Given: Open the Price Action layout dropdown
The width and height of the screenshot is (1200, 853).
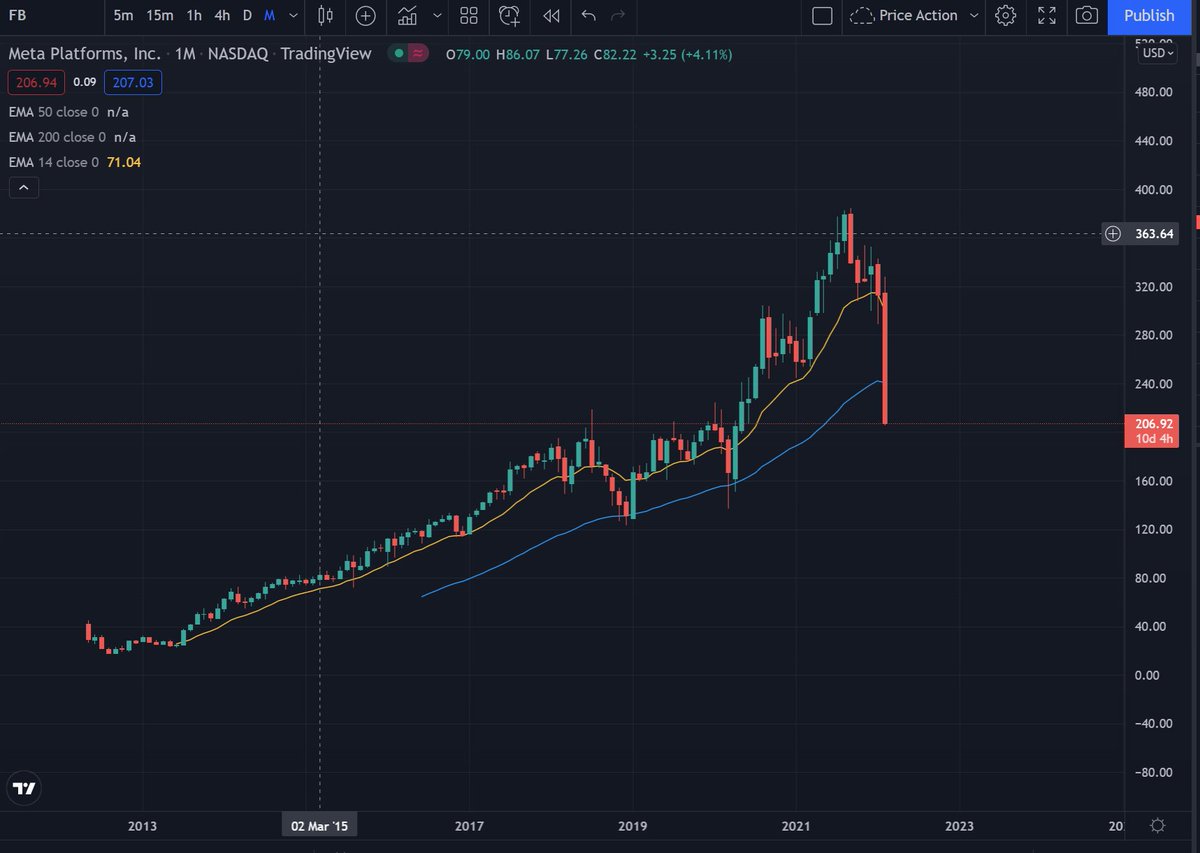Looking at the screenshot, I should pos(912,15).
